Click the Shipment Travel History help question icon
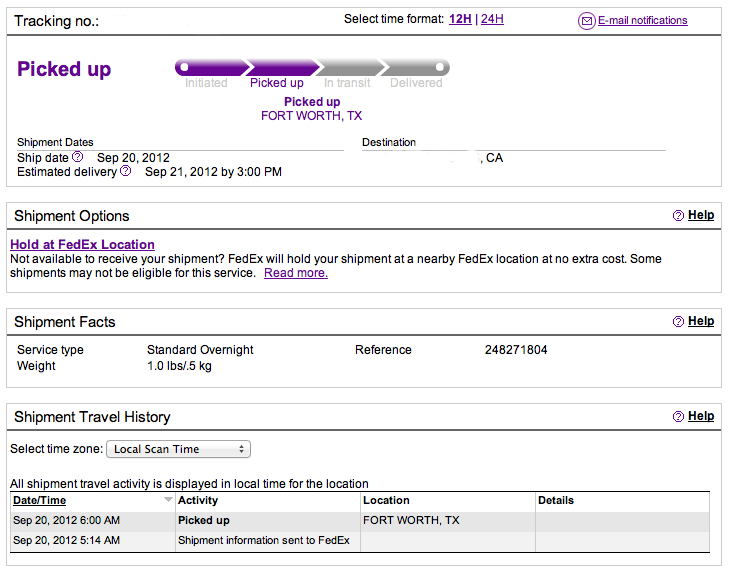Viewport: 729px width, 574px height. (x=678, y=416)
